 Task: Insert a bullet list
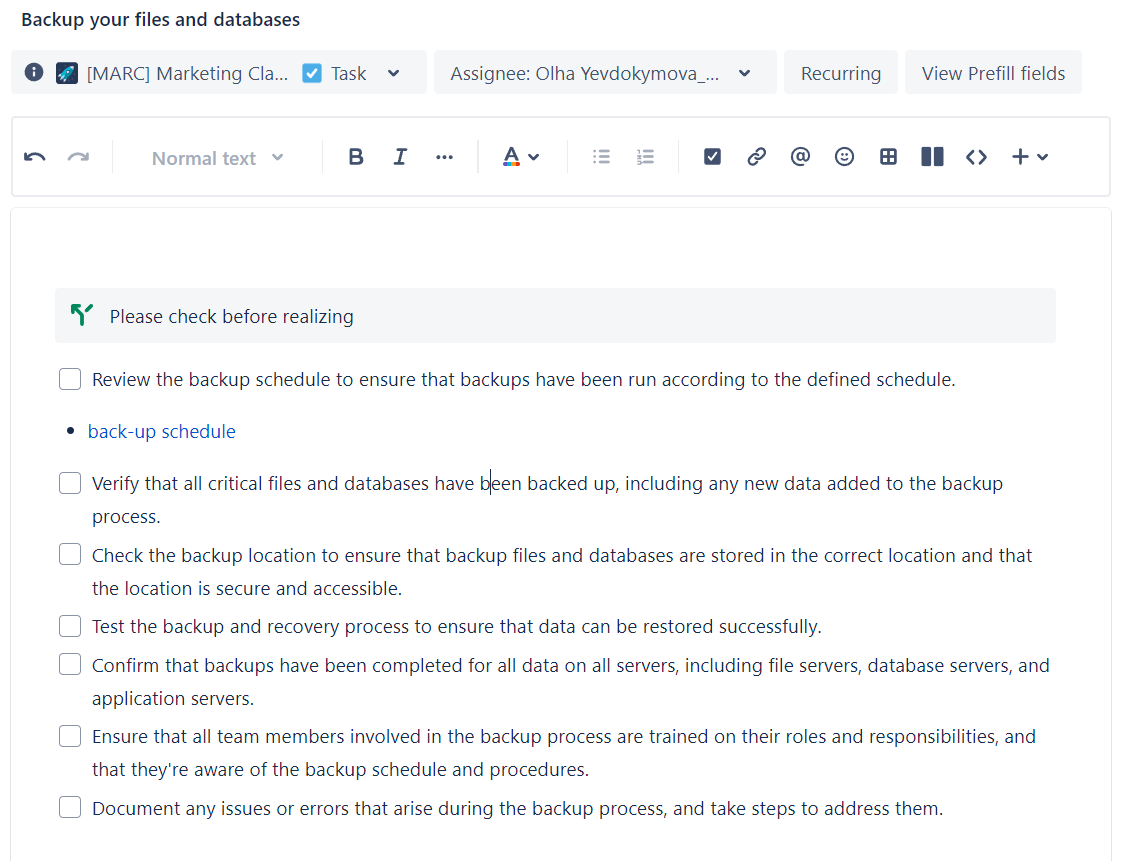pos(601,156)
